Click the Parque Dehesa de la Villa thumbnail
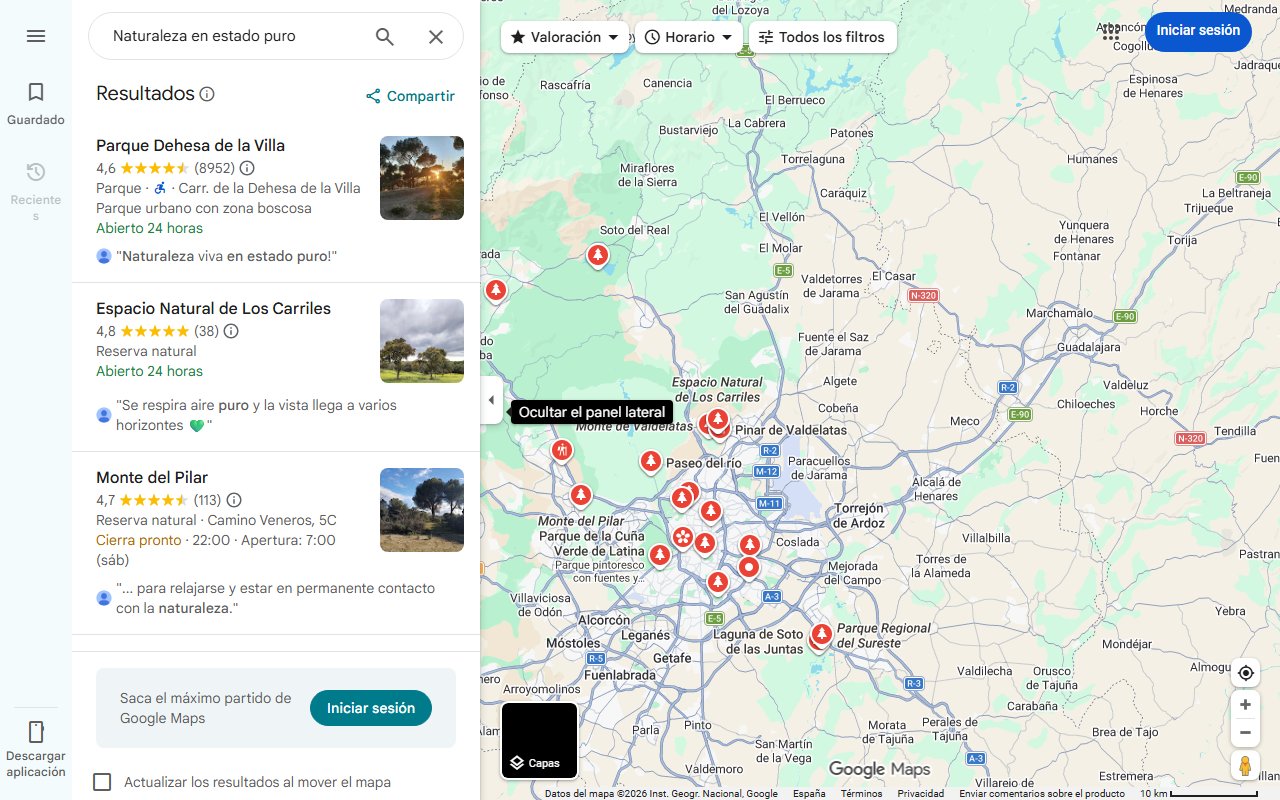The height and width of the screenshot is (800, 1280). pos(421,178)
